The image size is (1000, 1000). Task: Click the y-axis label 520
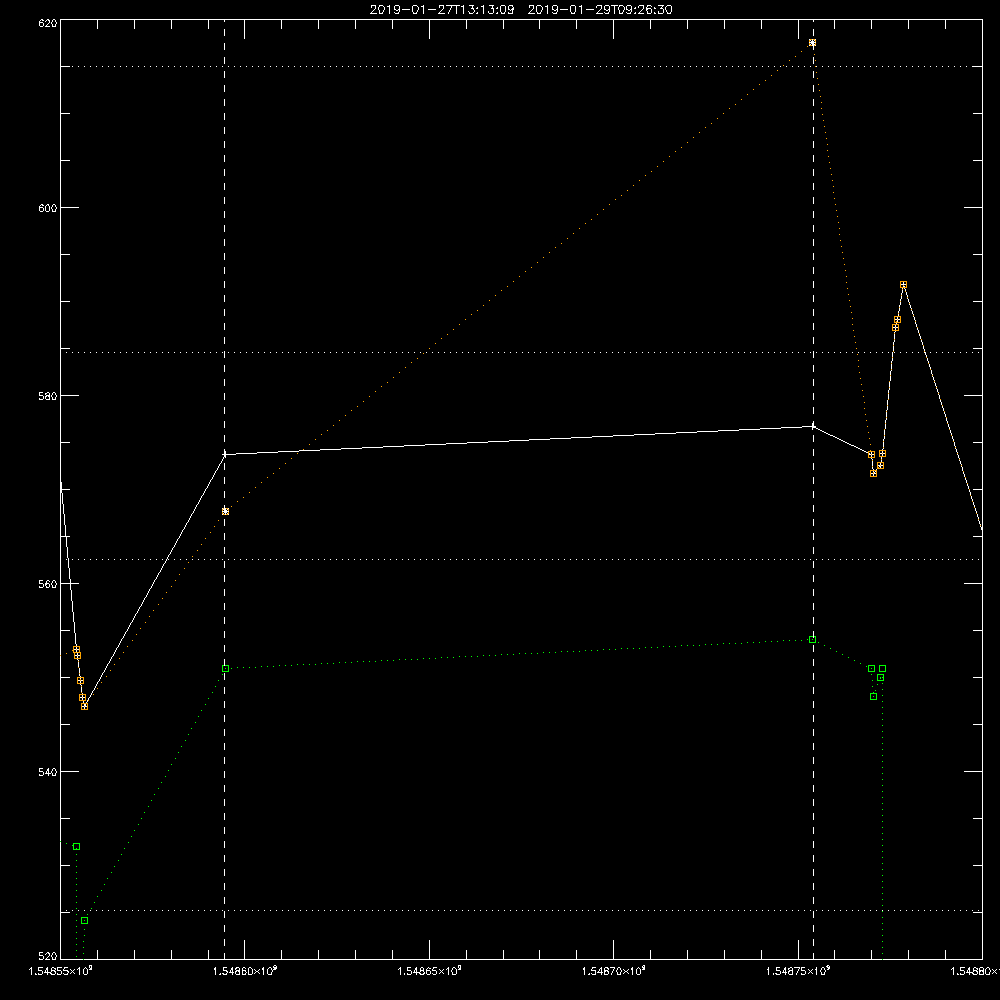pyautogui.click(x=48, y=956)
